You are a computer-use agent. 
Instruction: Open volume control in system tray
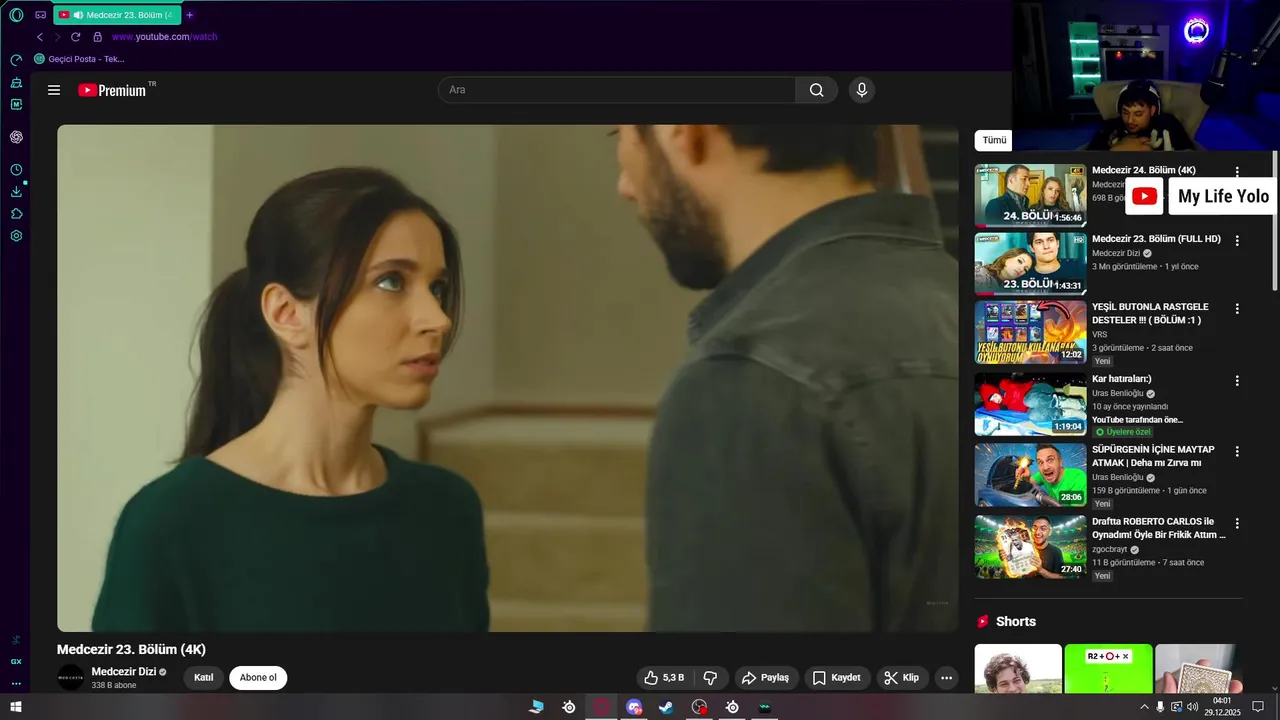pos(1192,707)
